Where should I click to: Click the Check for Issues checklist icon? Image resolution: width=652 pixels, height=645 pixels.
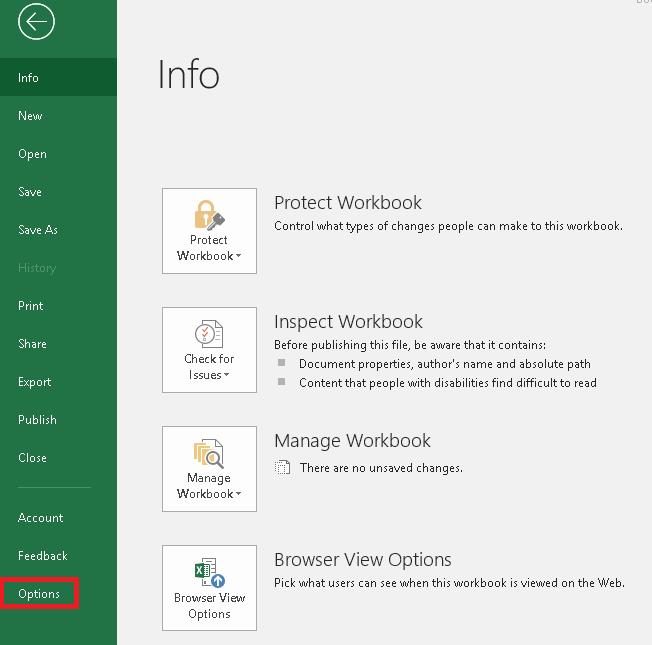point(209,334)
